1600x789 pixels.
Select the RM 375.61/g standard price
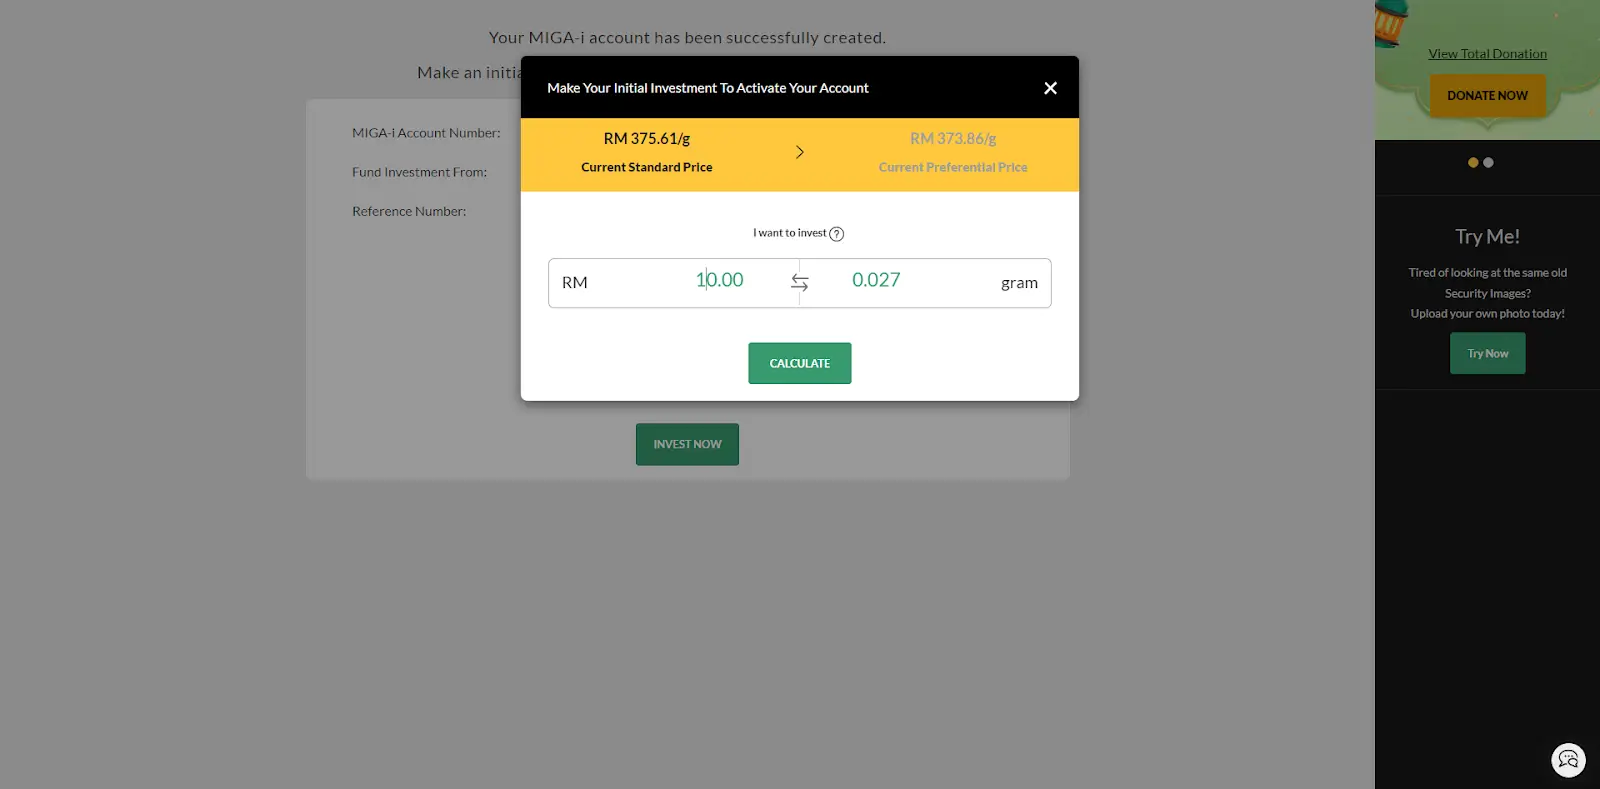tap(647, 139)
